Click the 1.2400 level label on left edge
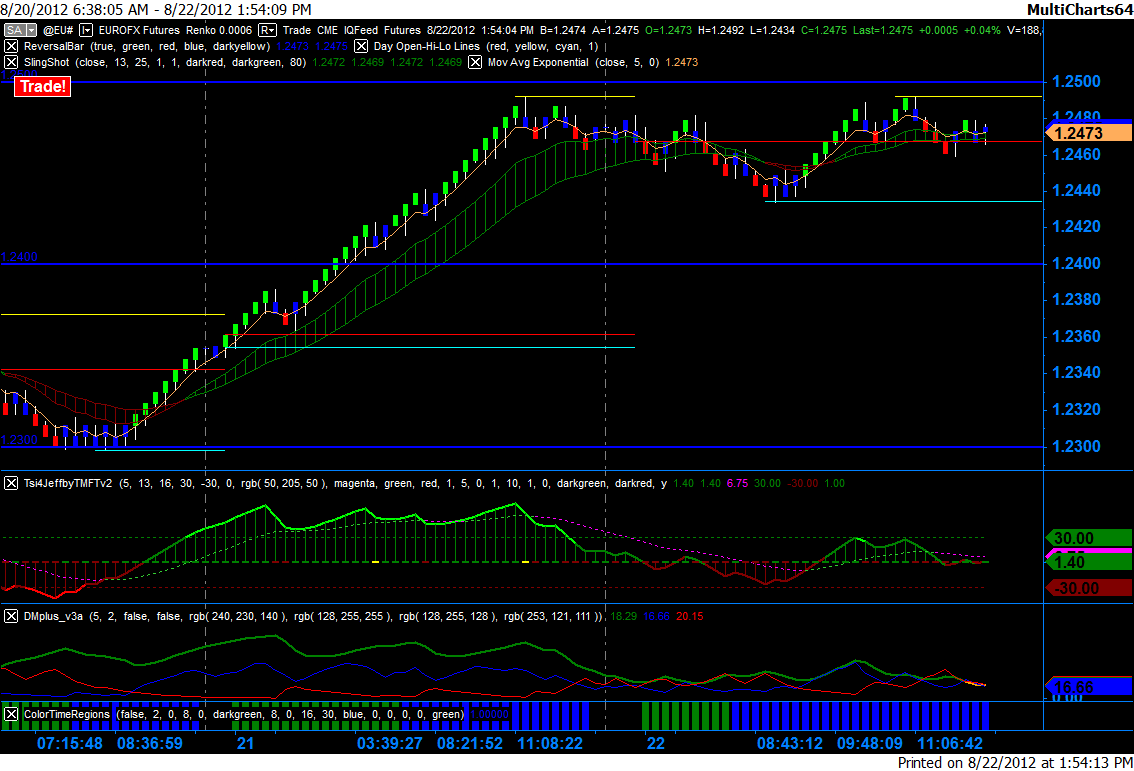This screenshot has height=771, width=1134. pyautogui.click(x=20, y=257)
